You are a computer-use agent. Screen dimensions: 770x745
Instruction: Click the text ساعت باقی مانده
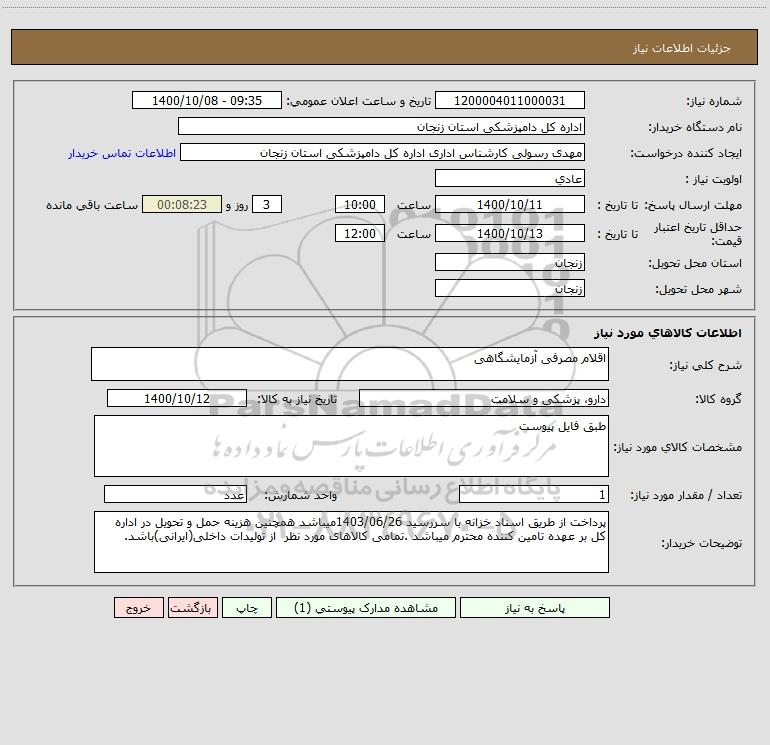pos(92,205)
